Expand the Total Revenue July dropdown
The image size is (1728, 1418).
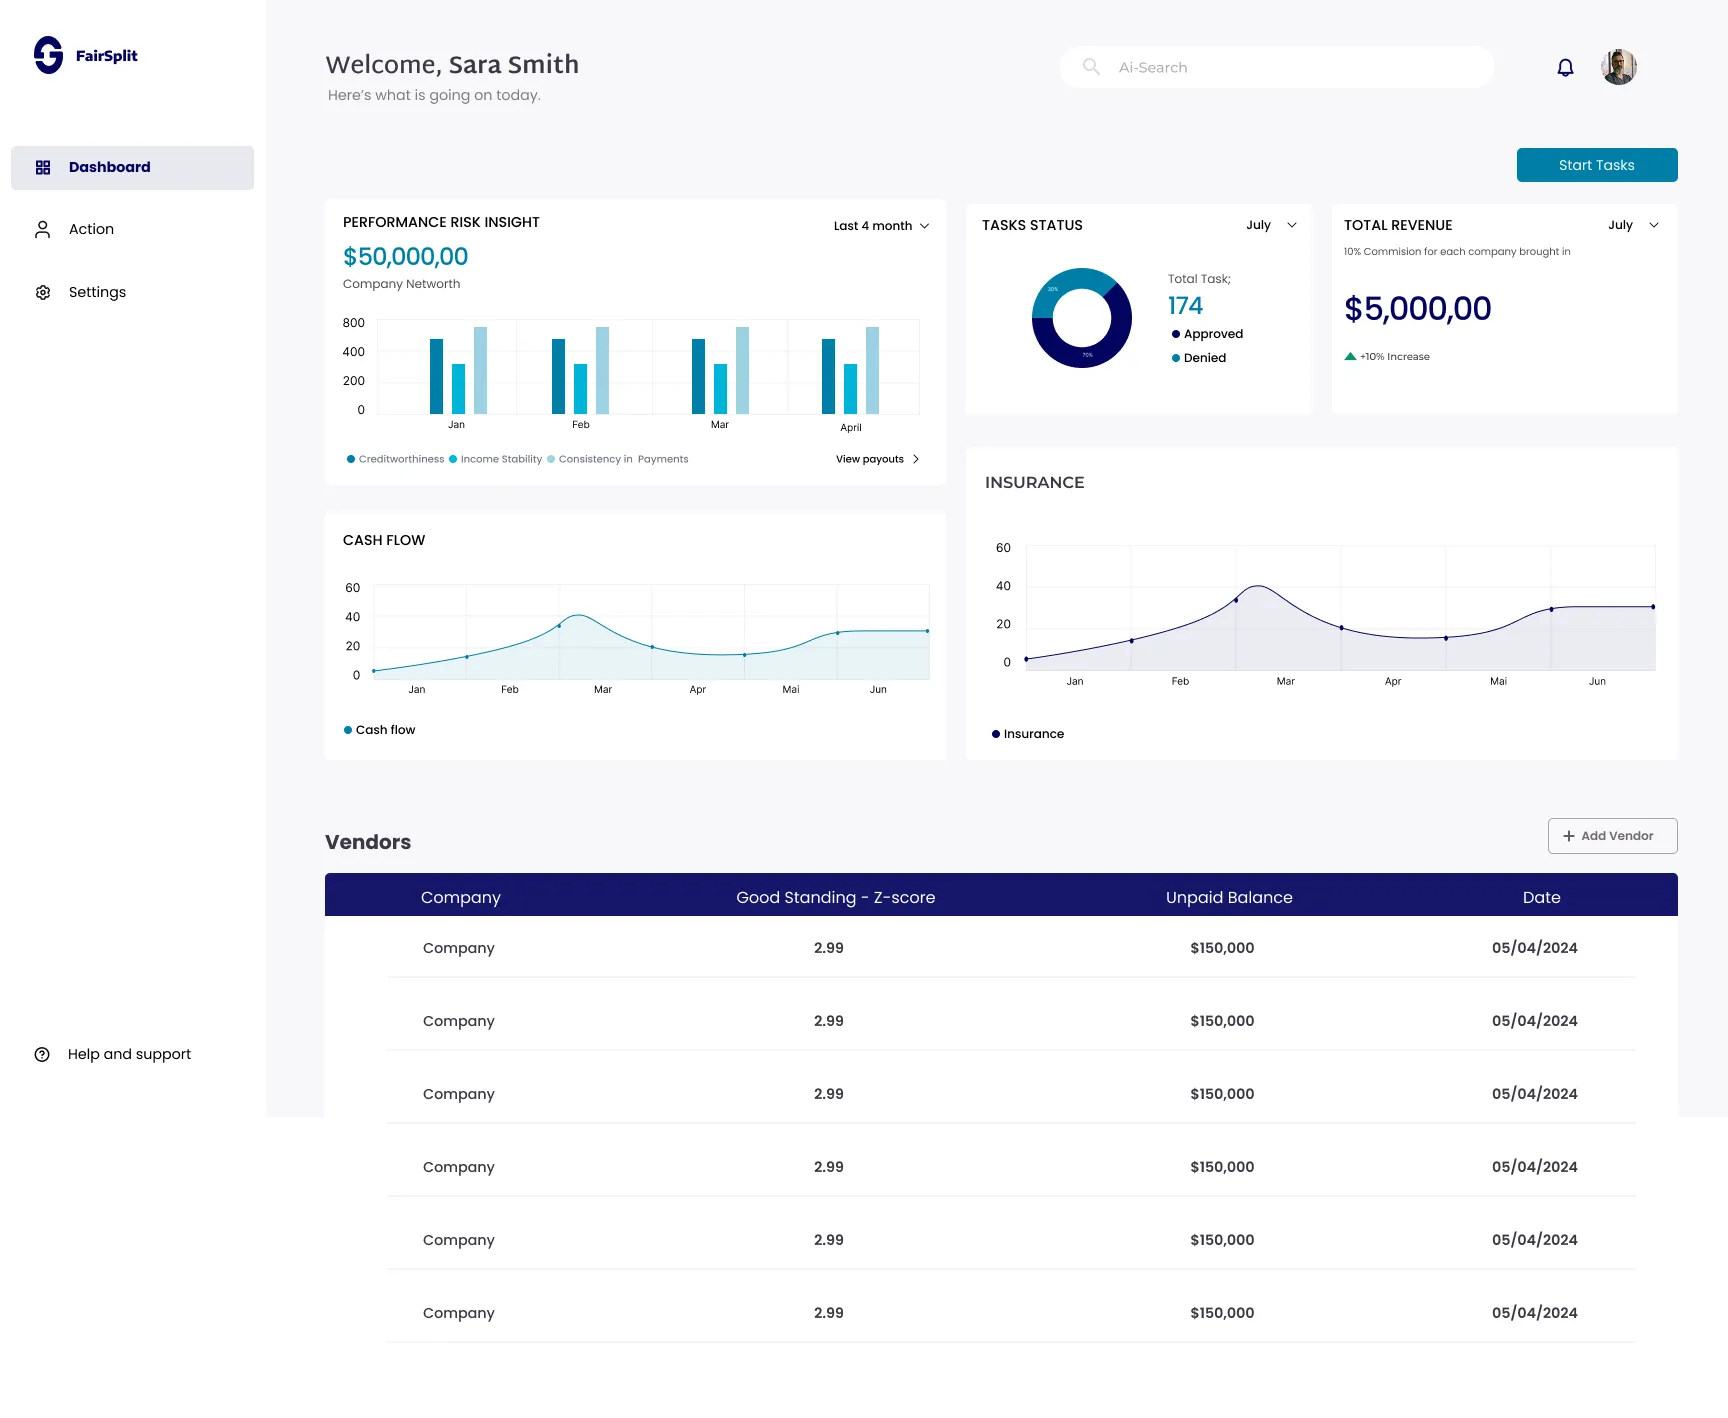click(1633, 225)
